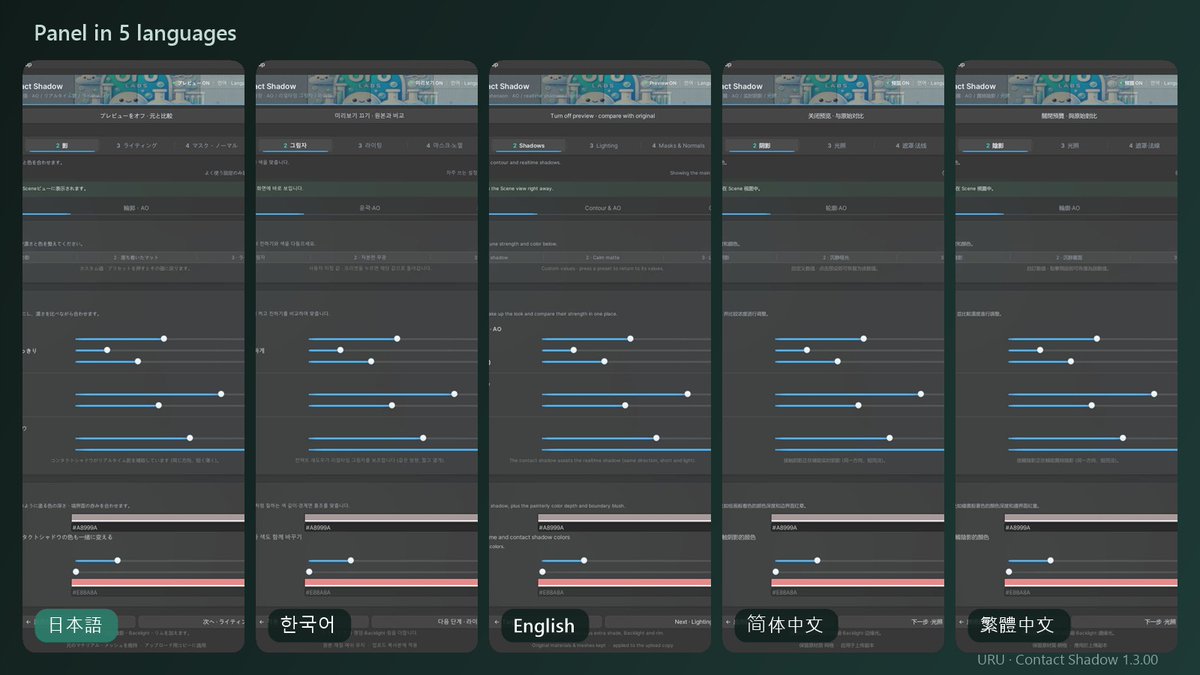Screen dimensions: 1200x675
Task: Click the 미리보기 끄기 · 원본과 비교 button
Action: [367, 116]
